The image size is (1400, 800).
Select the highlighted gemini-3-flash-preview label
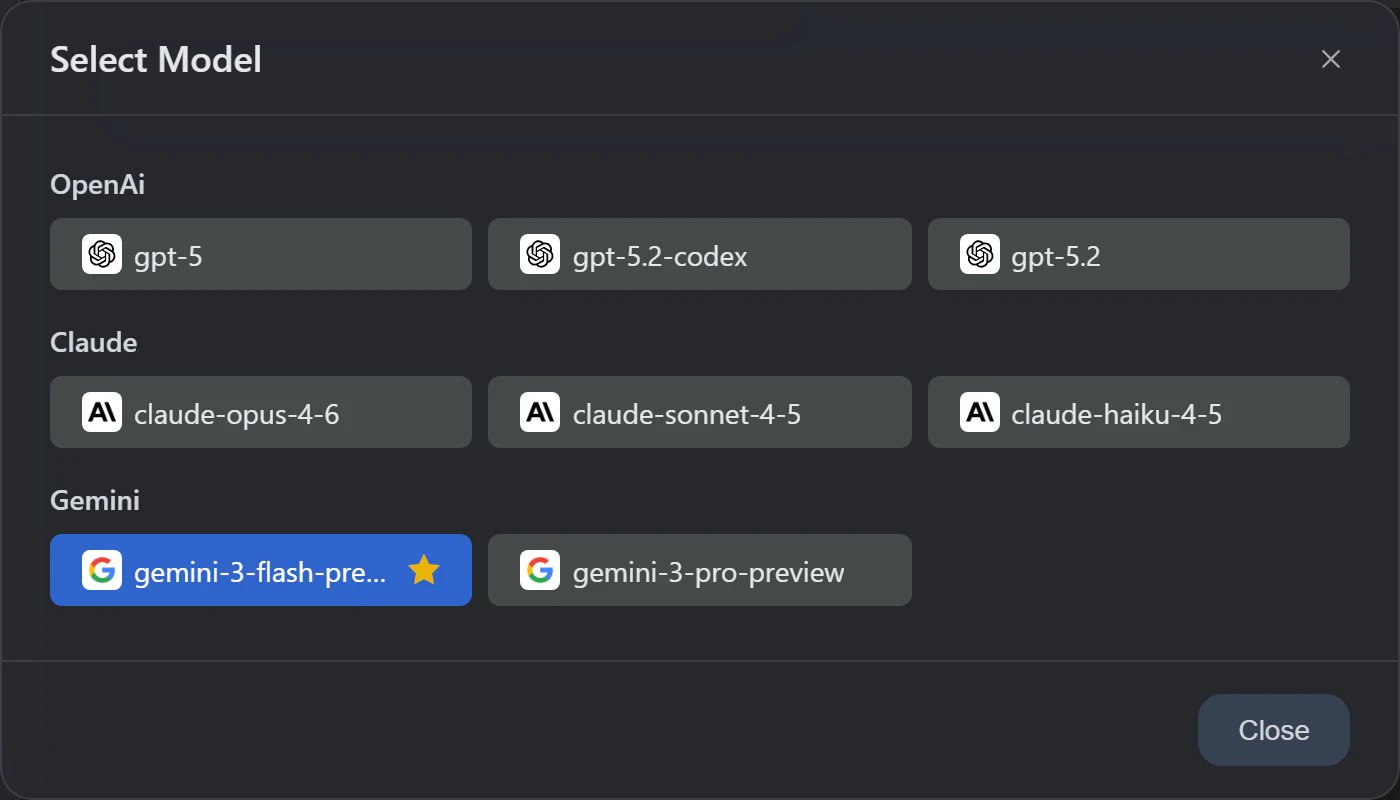tap(260, 573)
